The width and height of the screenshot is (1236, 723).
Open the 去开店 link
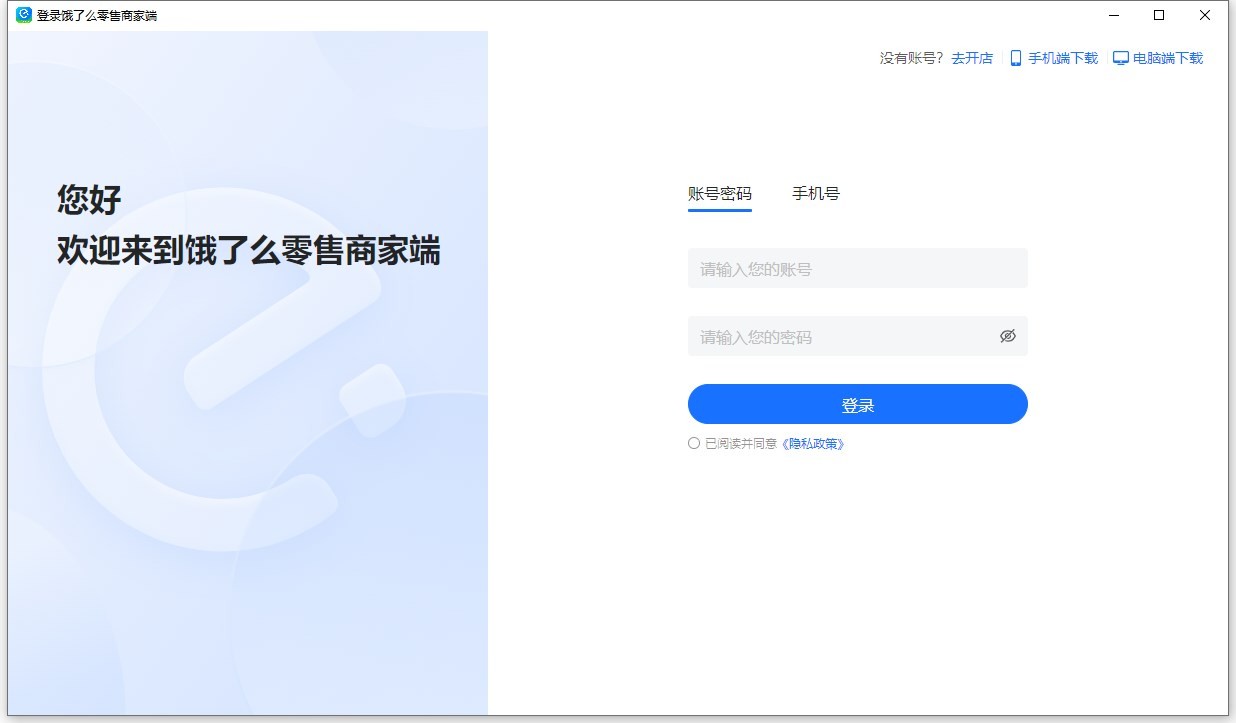972,58
